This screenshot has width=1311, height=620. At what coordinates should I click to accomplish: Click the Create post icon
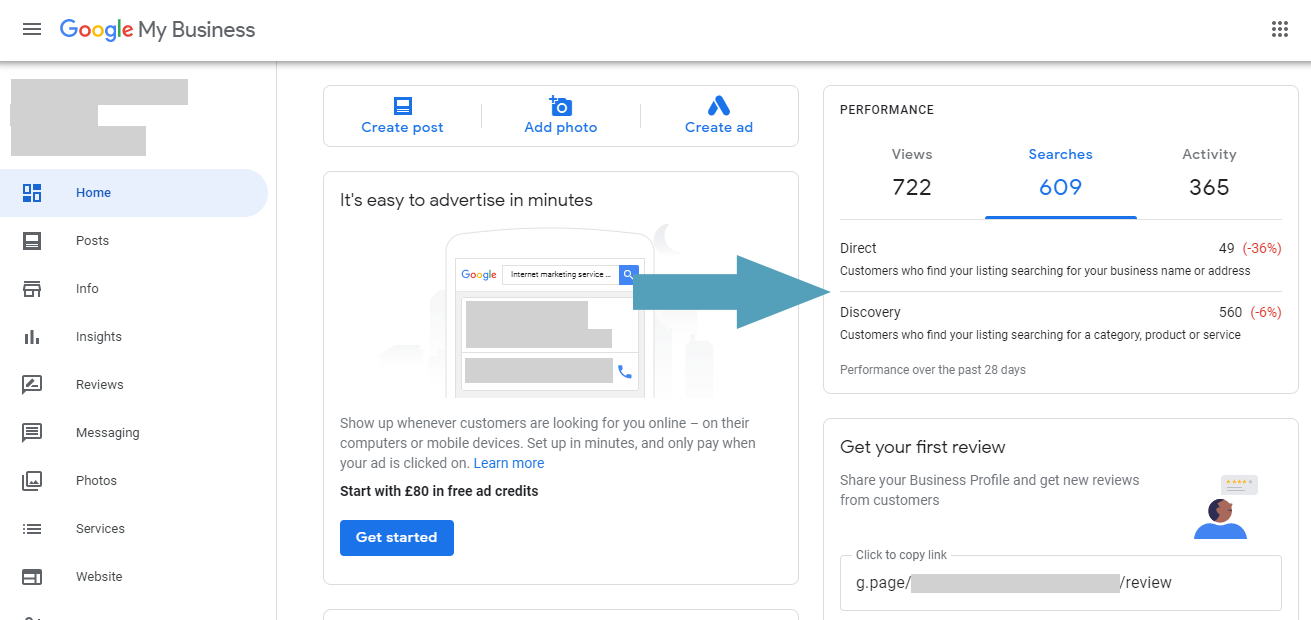pos(403,106)
